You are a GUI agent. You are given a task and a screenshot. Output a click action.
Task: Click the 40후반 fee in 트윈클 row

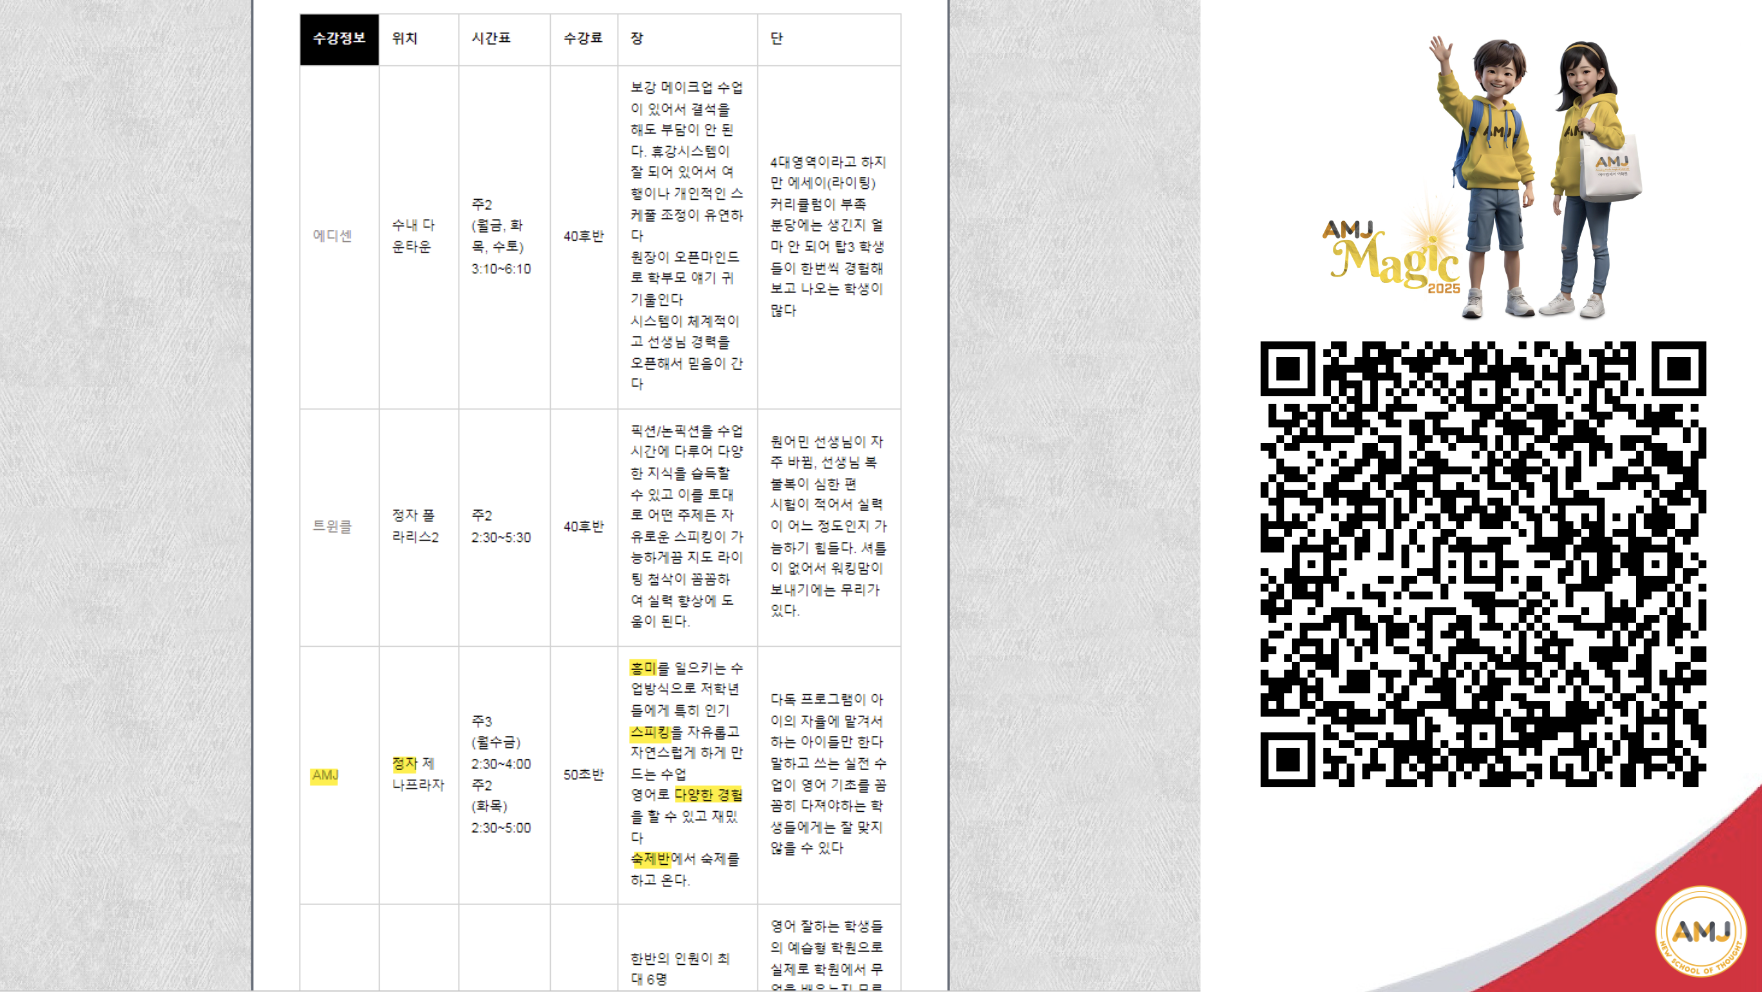584,526
